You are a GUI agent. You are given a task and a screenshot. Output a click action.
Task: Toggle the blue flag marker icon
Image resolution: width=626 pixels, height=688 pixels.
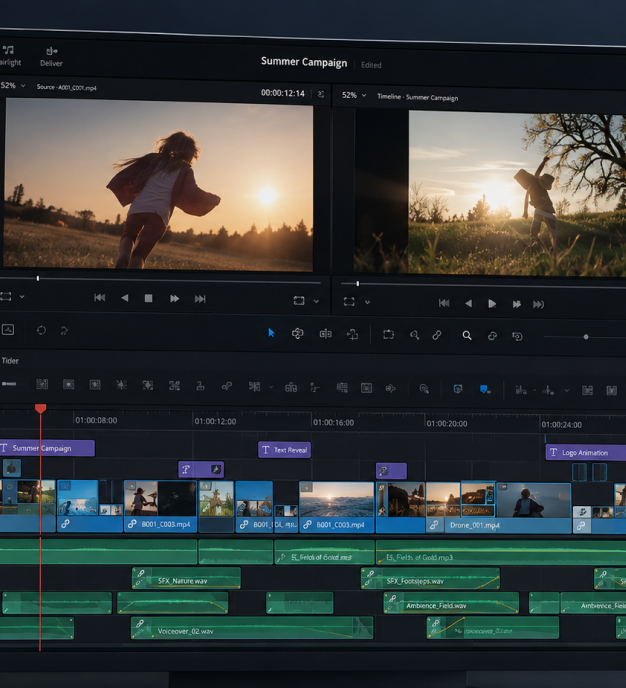(x=484, y=389)
